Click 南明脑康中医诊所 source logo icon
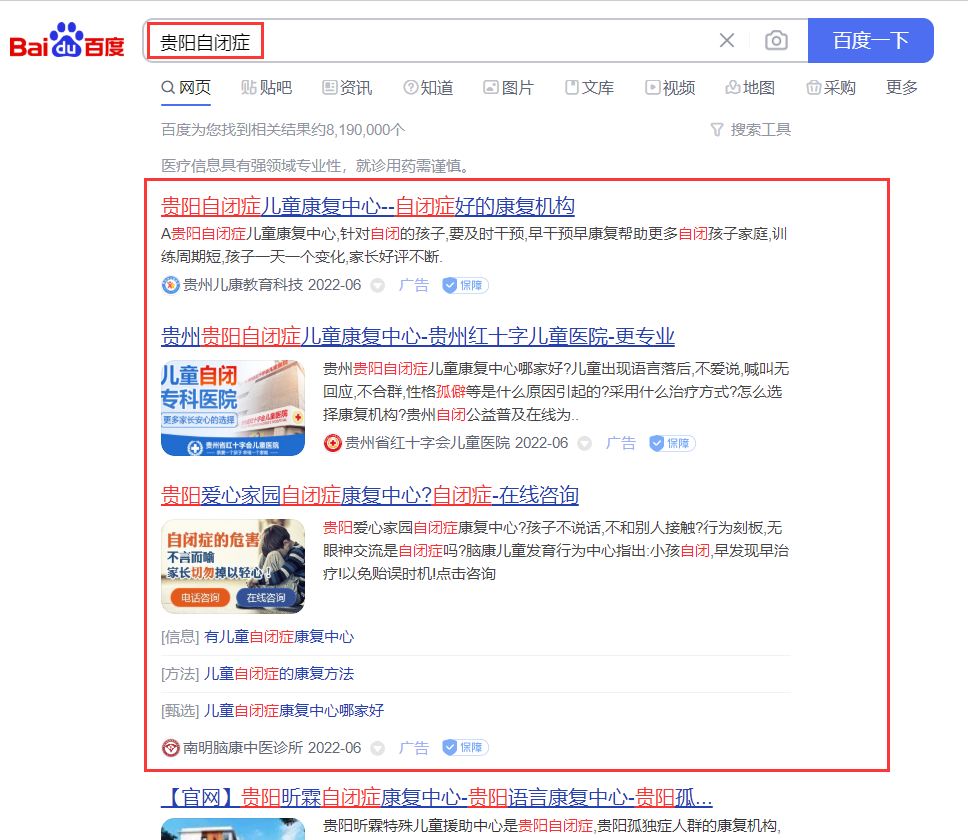 click(171, 747)
